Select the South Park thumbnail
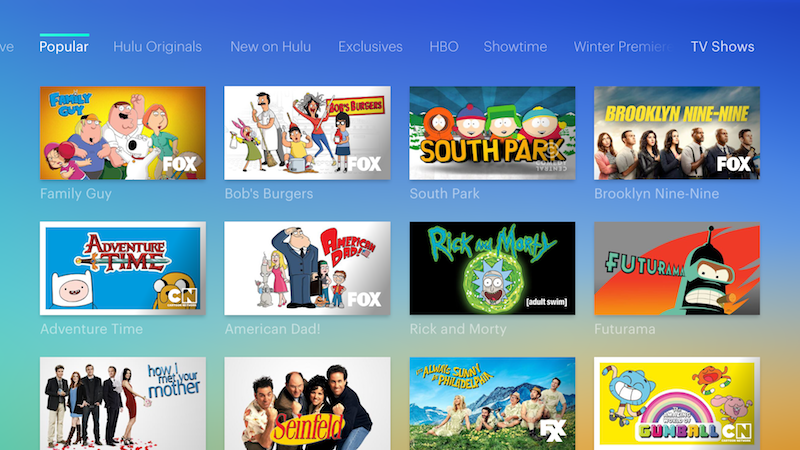This screenshot has width=800, height=450. tap(492, 133)
